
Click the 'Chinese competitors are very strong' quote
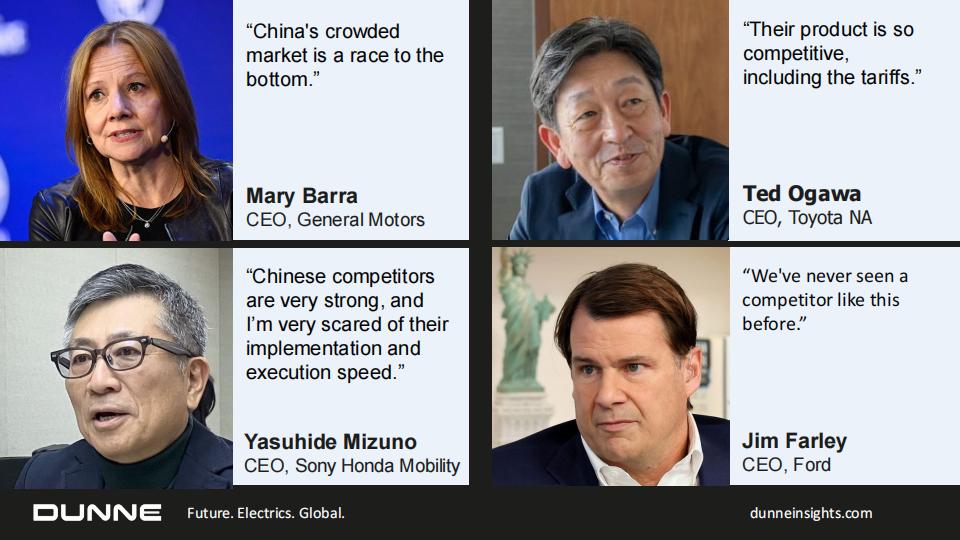(x=347, y=324)
